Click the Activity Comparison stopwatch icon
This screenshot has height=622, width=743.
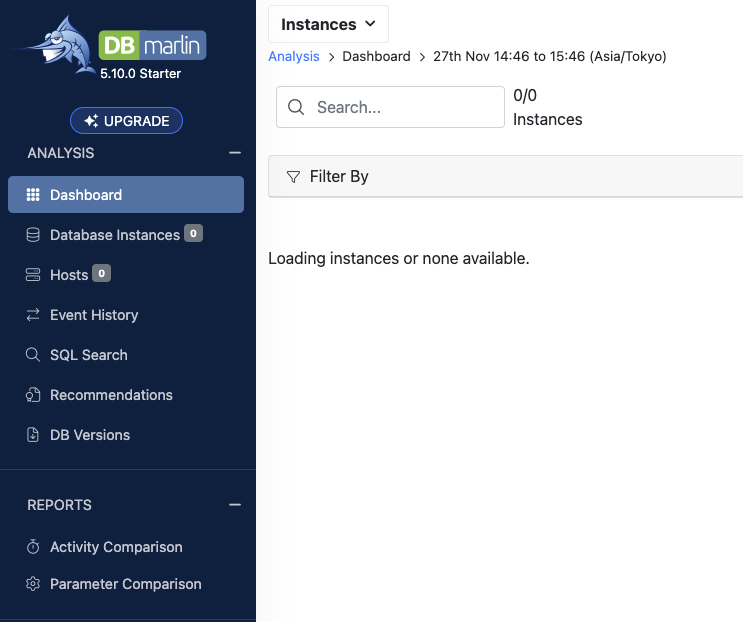pos(33,547)
